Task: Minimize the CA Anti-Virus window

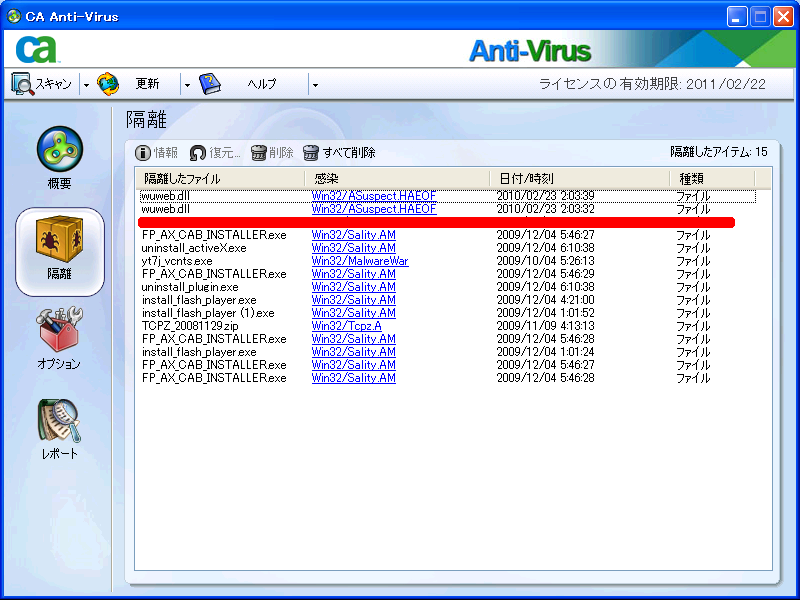Action: pos(736,17)
